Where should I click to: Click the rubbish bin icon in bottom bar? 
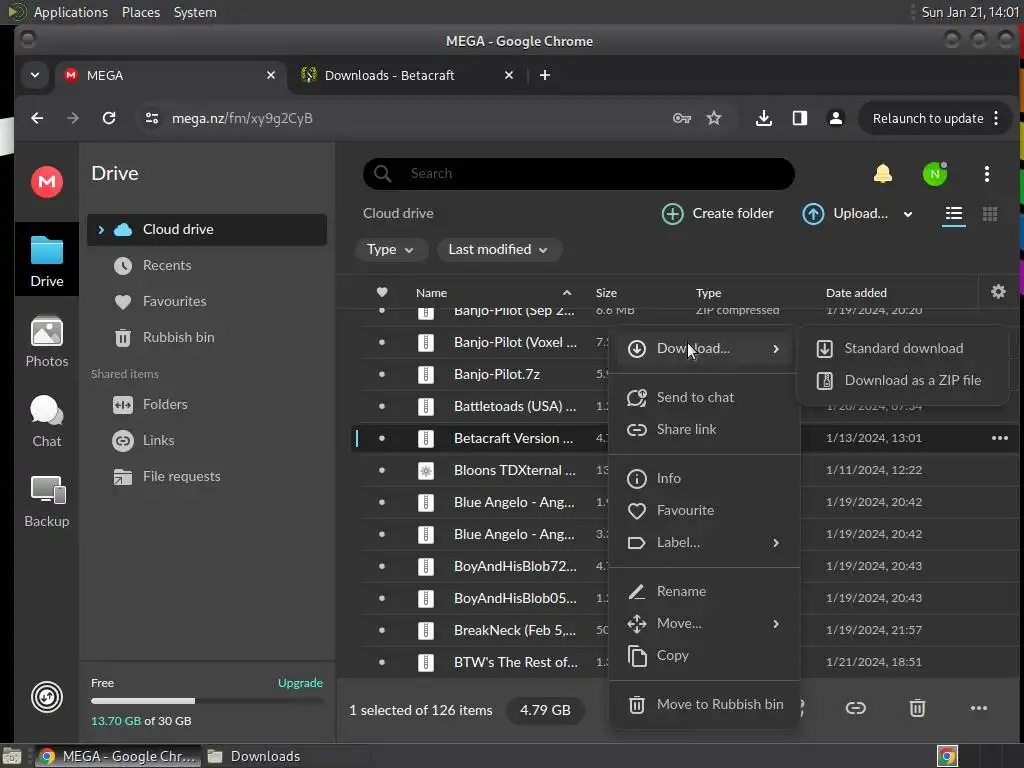click(x=917, y=708)
